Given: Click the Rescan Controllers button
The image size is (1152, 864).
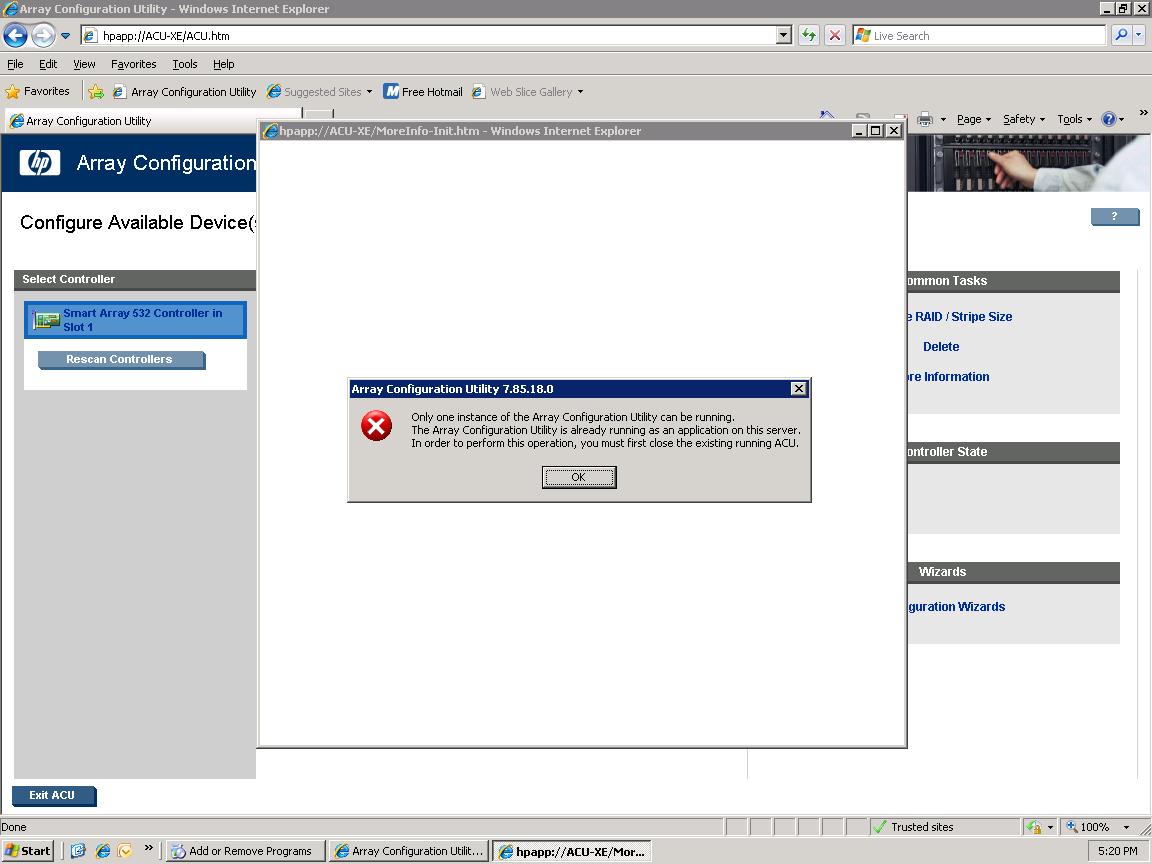Looking at the screenshot, I should tap(121, 360).
